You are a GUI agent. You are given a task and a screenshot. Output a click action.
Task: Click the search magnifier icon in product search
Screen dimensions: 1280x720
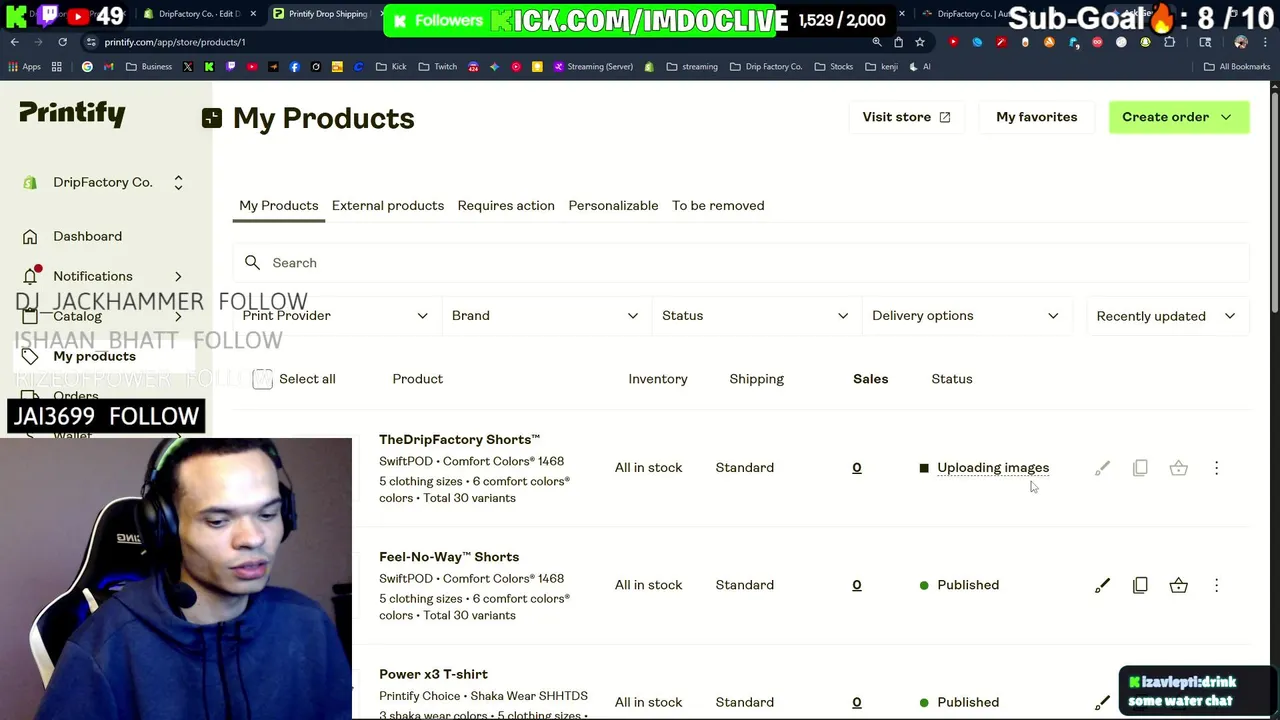coord(253,263)
